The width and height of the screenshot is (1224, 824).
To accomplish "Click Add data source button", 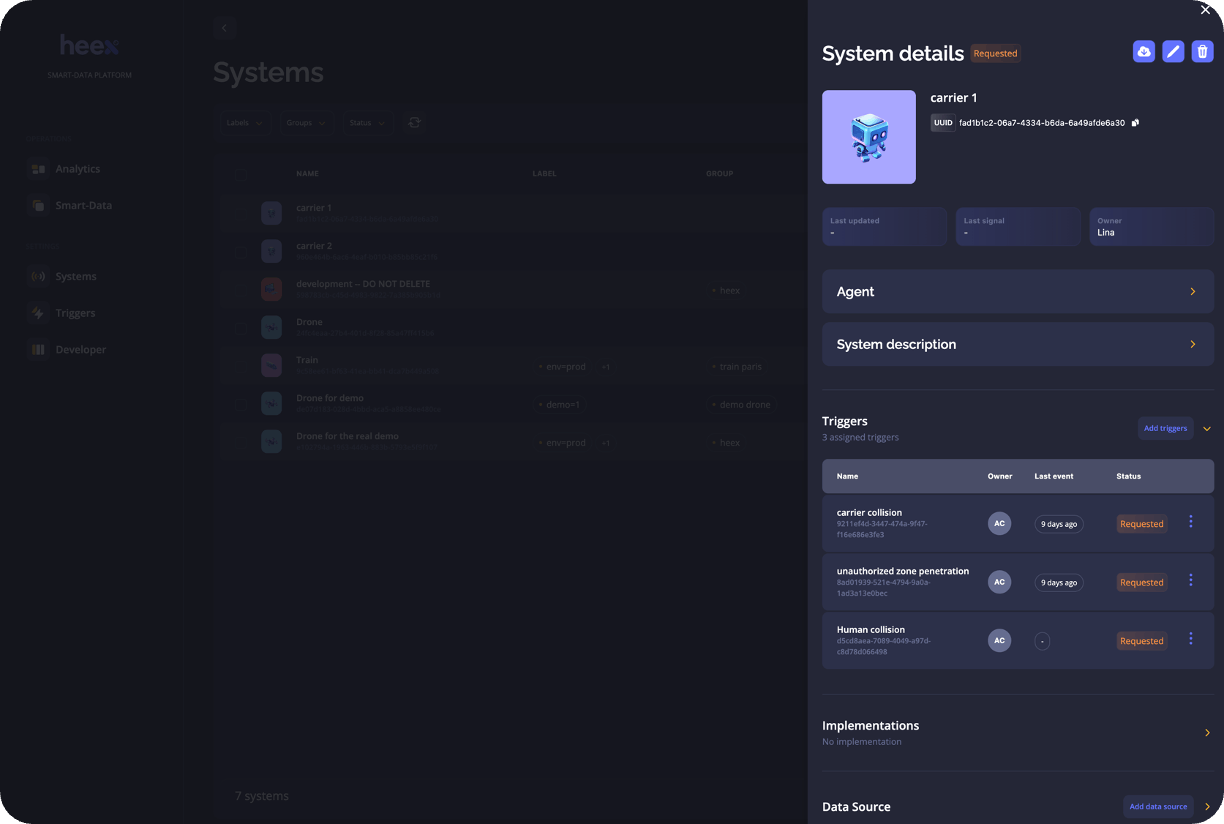I will [1158, 806].
